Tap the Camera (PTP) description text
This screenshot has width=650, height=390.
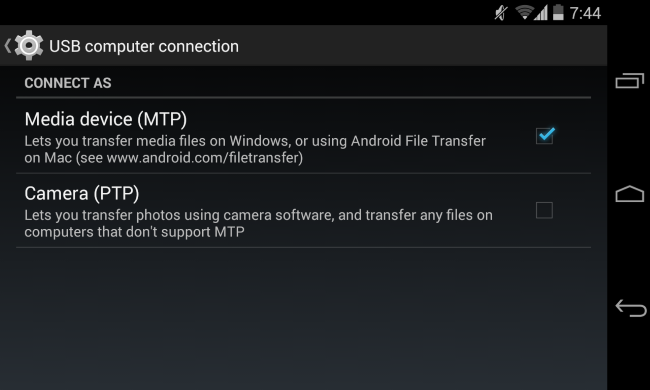click(x=259, y=223)
